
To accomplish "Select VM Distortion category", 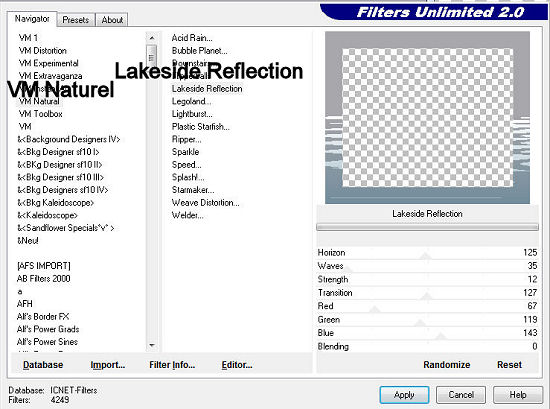I will [x=43, y=51].
